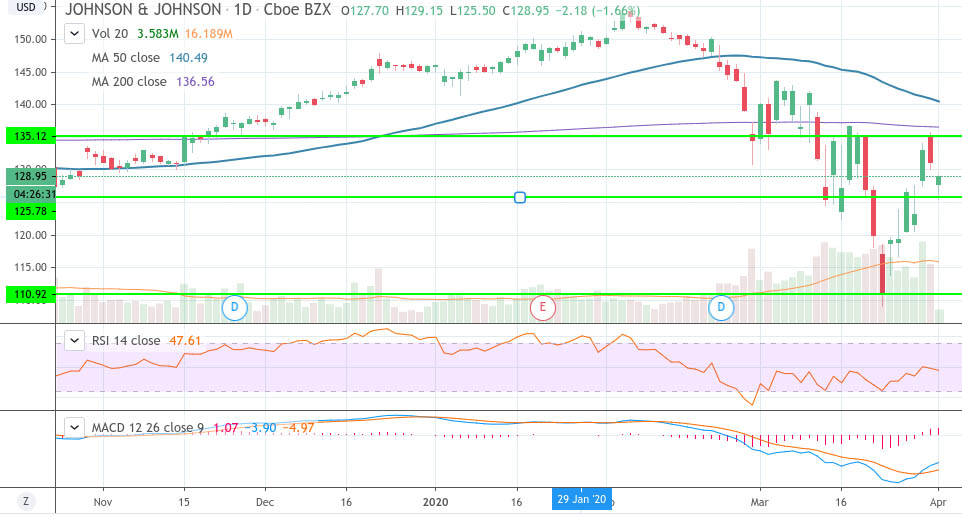The image size is (962, 517).
Task: Select the MACD 12 26 close 9 legend
Action: coord(147,427)
